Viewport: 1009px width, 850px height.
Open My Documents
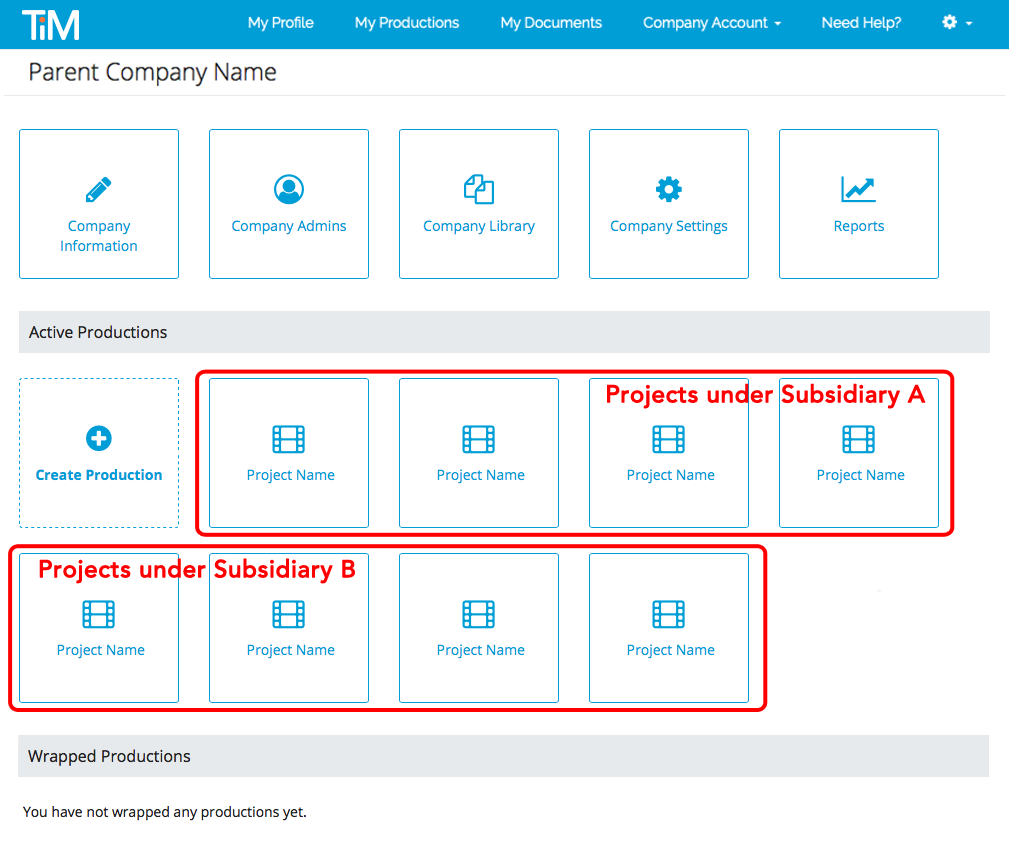tap(551, 23)
